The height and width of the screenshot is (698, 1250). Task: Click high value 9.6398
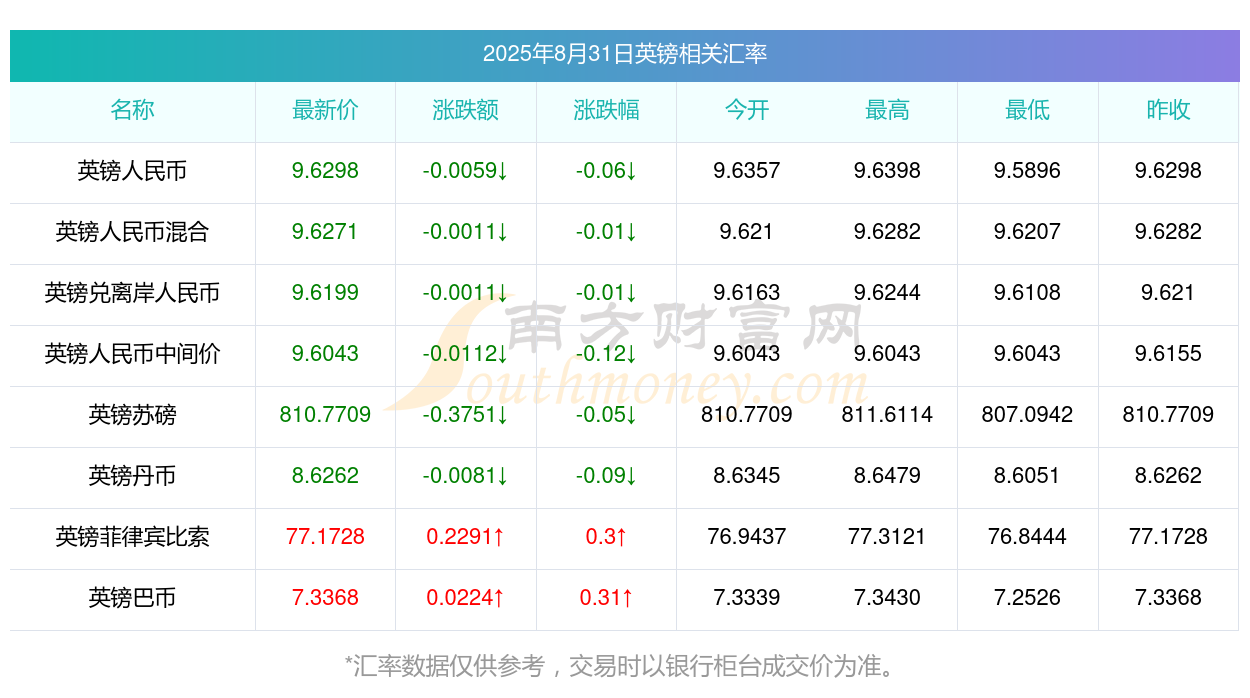(887, 171)
